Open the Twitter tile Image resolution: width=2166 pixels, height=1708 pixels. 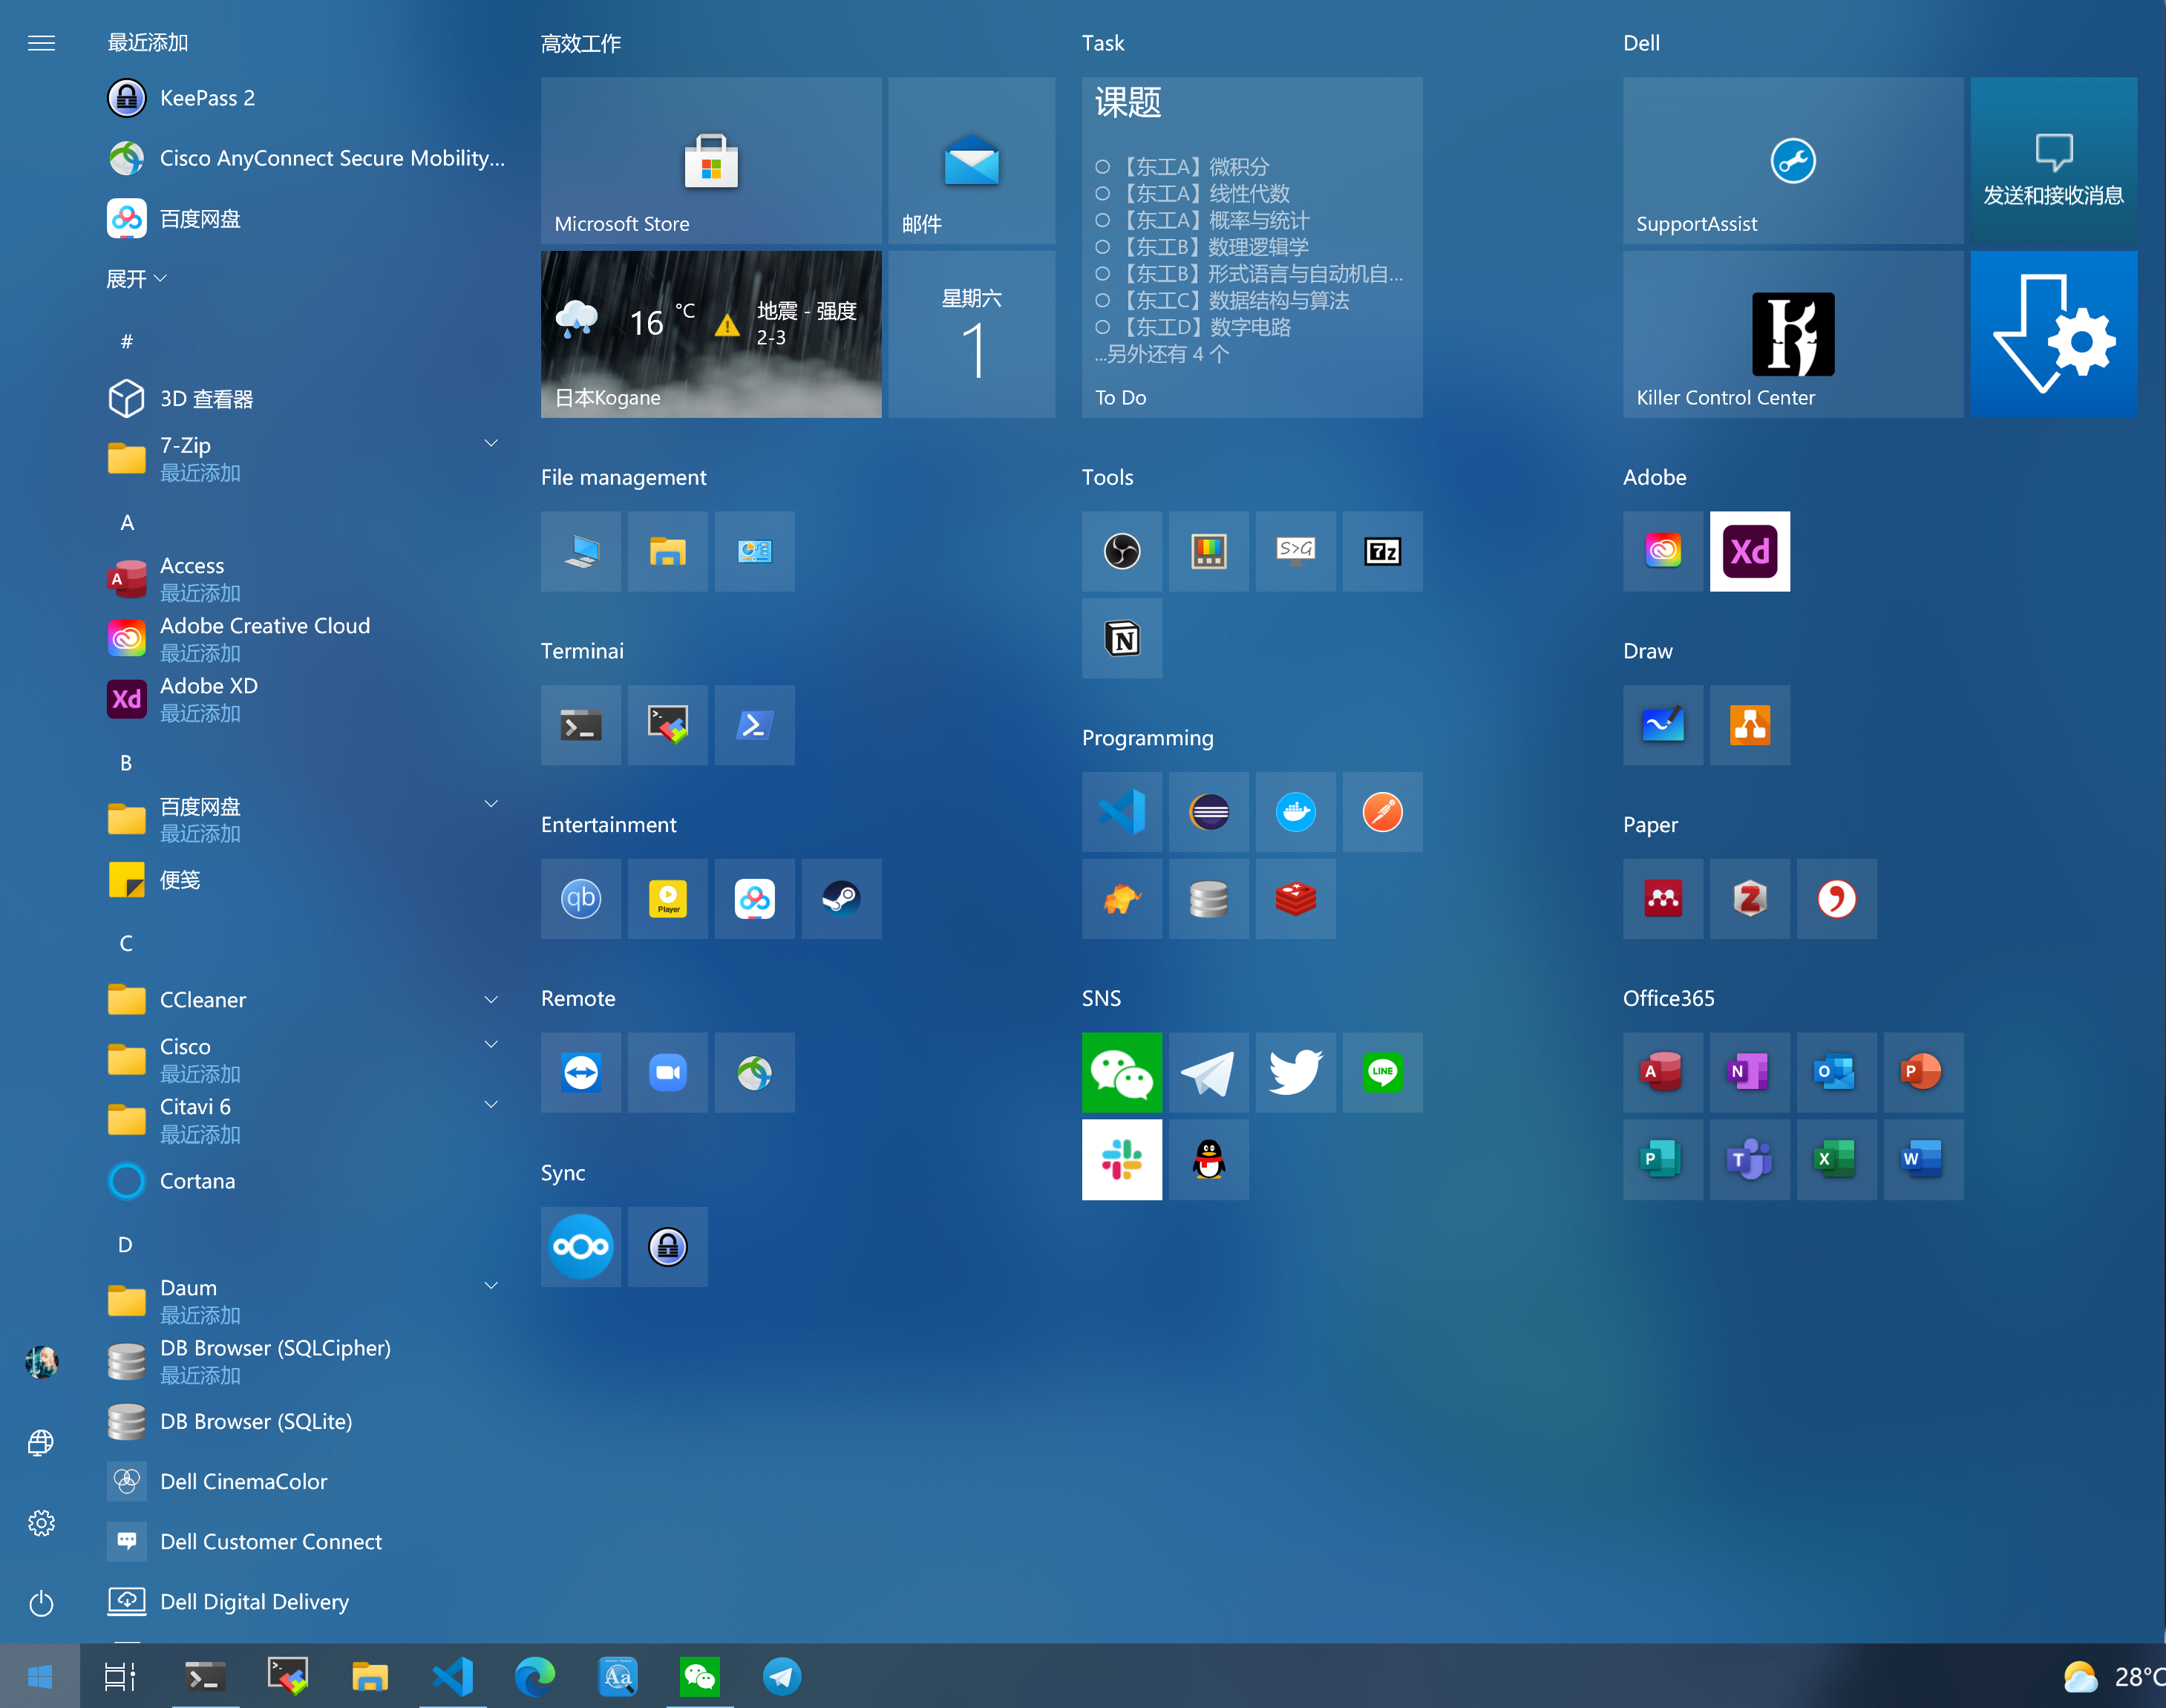pos(1295,1073)
